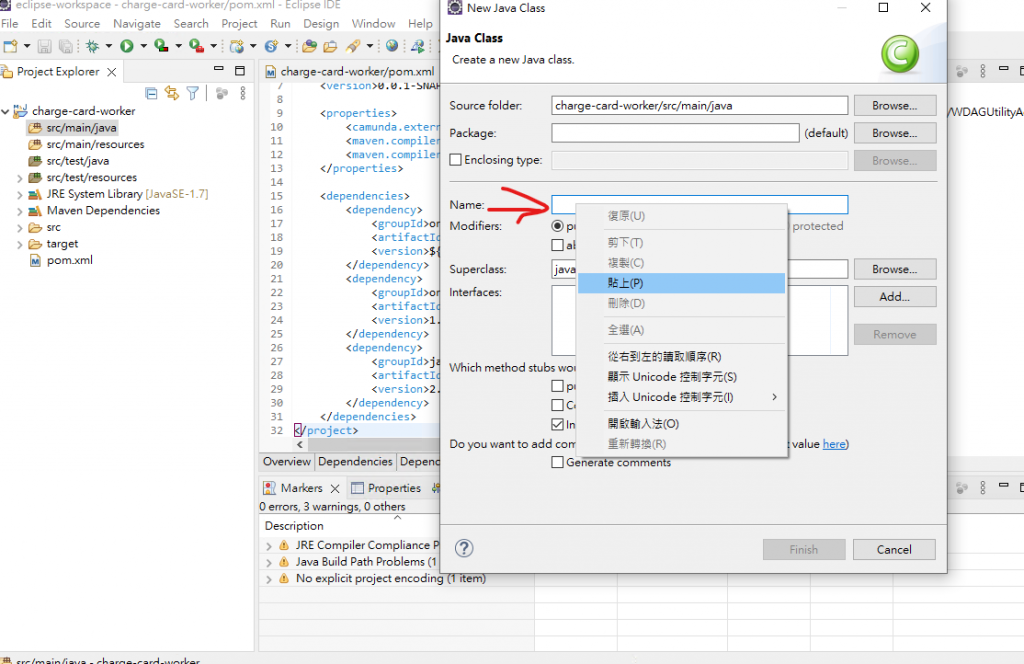1024x664 pixels.
Task: Click the Open Type toolbar icon
Action: [x=310, y=46]
